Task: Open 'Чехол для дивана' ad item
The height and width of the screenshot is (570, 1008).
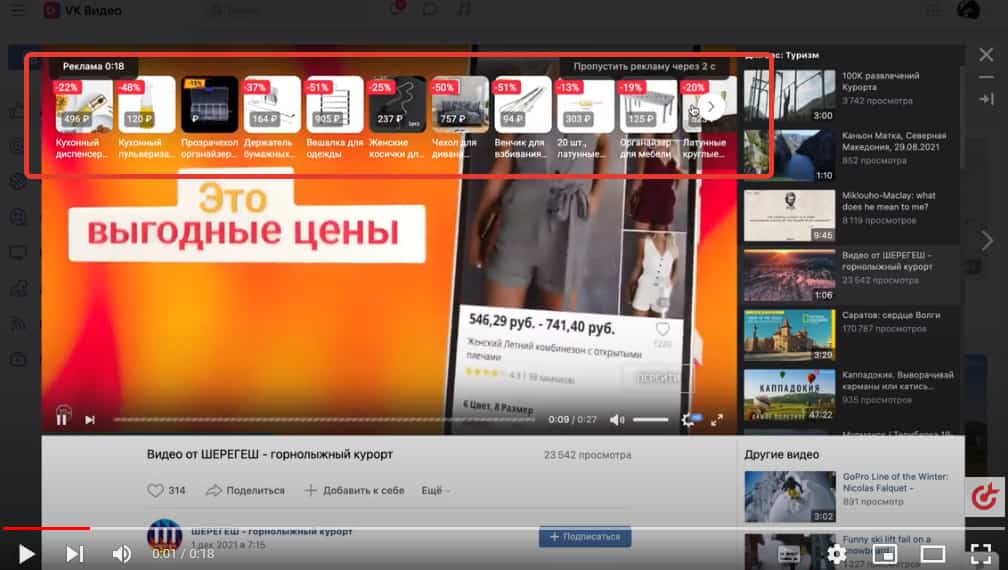Action: [x=460, y=118]
